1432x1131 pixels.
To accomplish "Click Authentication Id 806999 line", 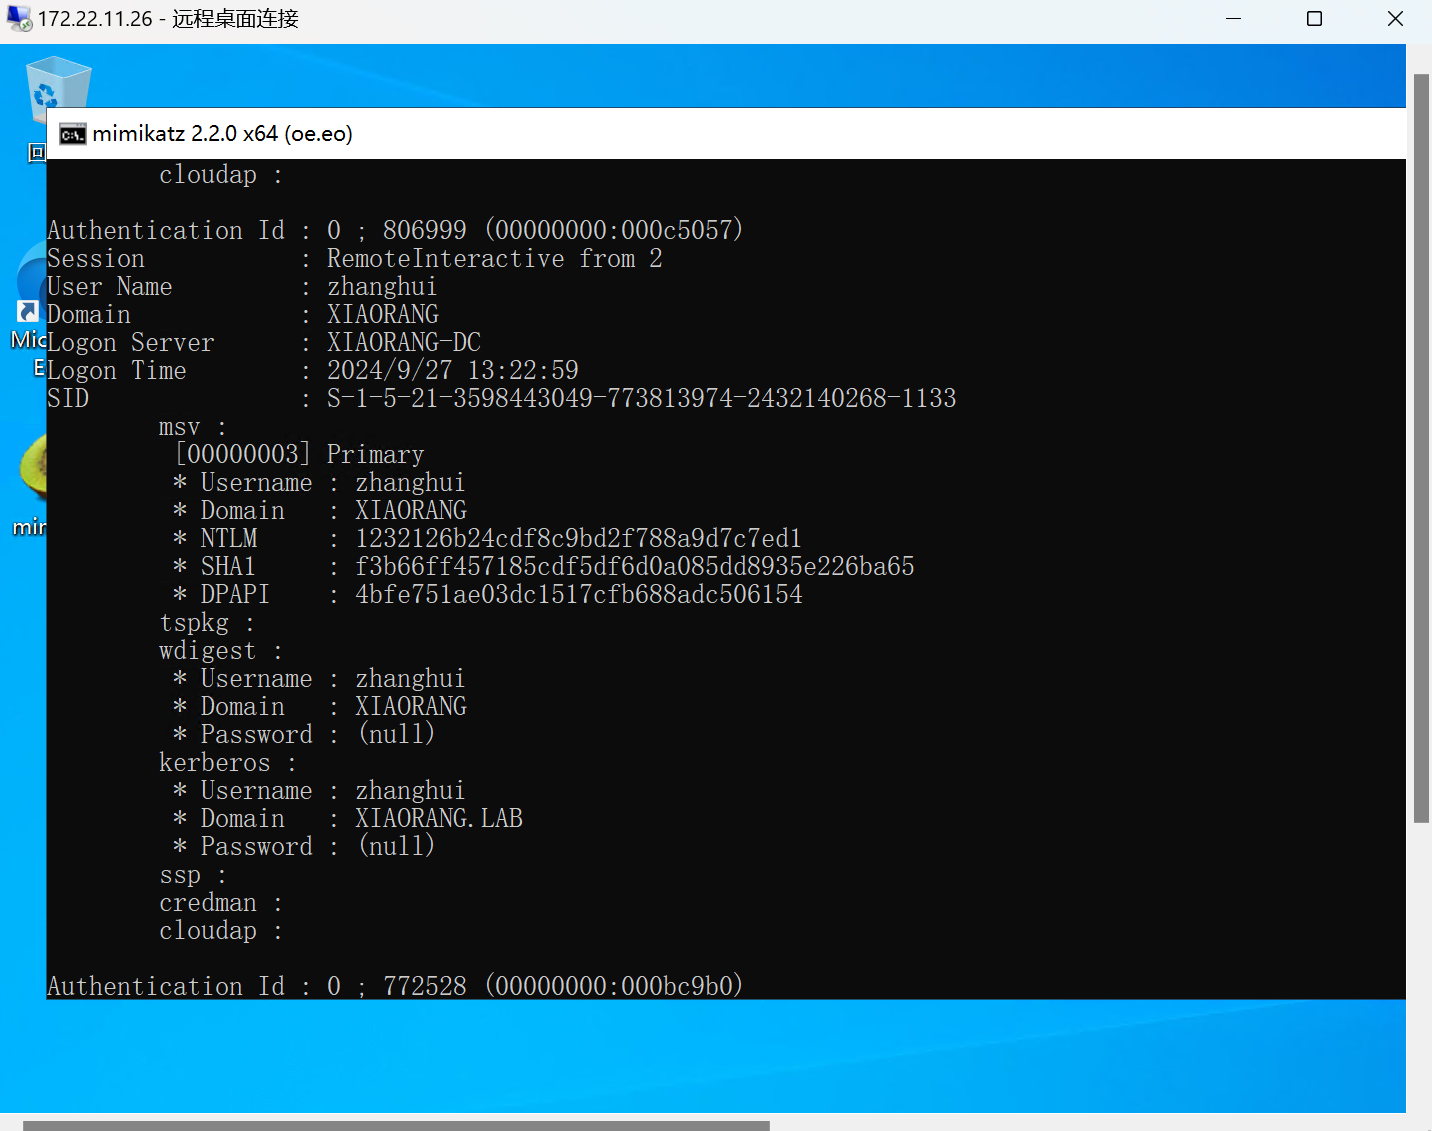I will [395, 230].
